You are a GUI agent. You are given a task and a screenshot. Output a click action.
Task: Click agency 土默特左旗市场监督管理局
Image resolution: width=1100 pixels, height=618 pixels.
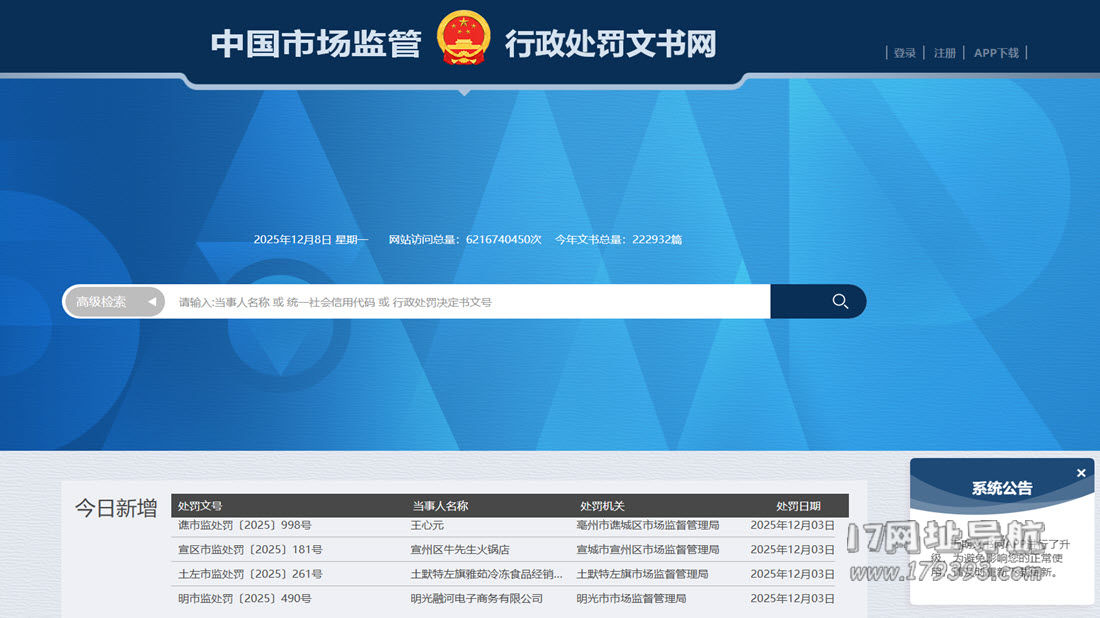pos(642,574)
